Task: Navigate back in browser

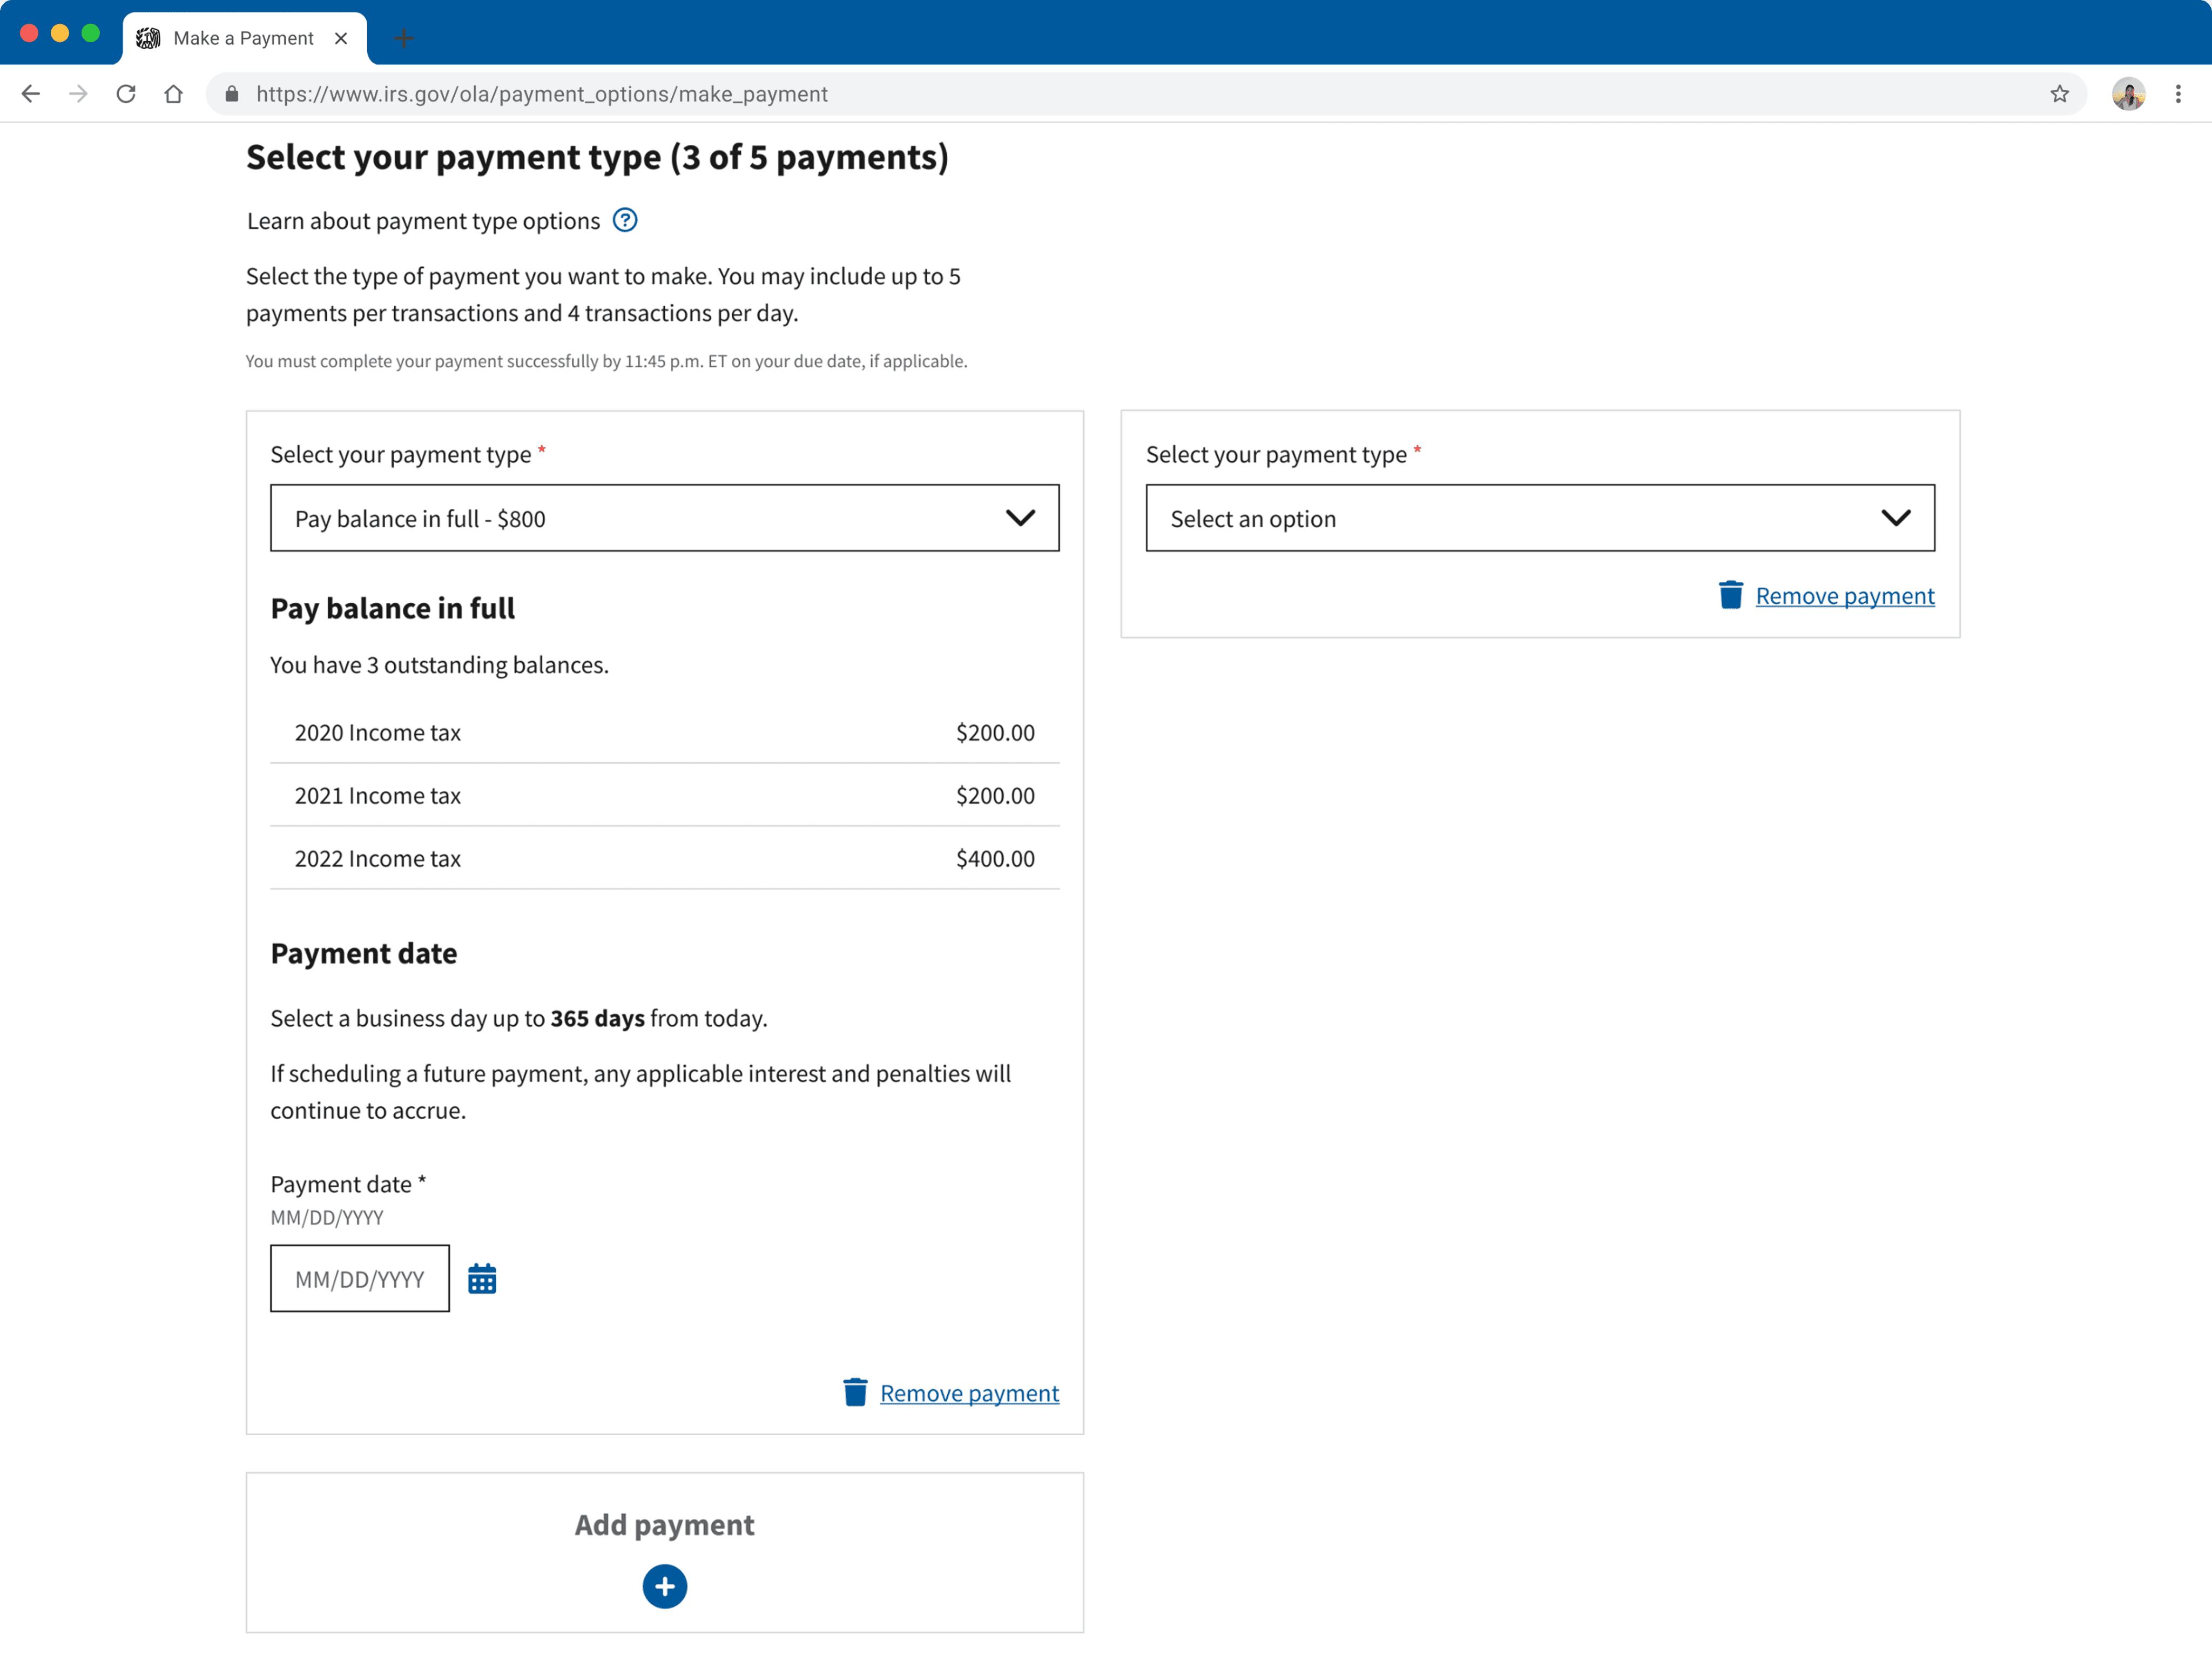Action: click(31, 94)
